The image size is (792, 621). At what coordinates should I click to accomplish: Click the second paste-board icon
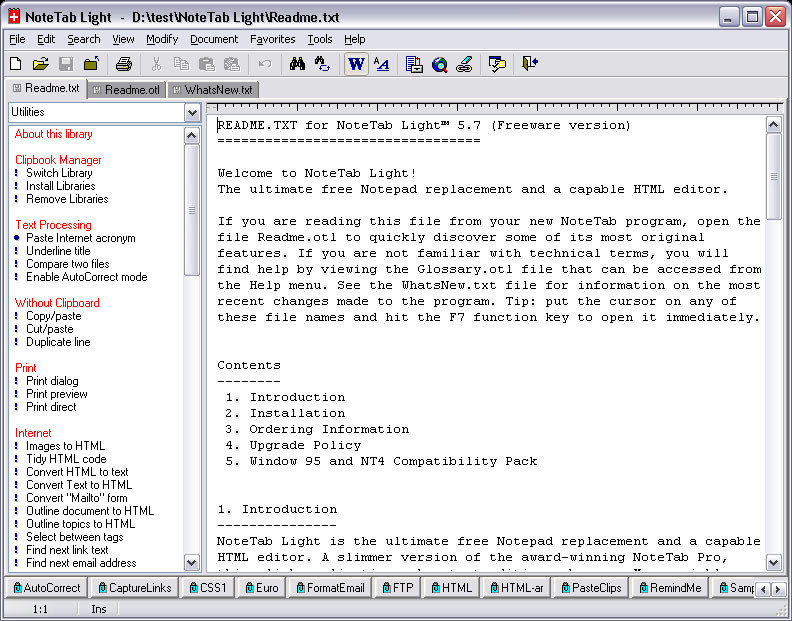point(232,64)
